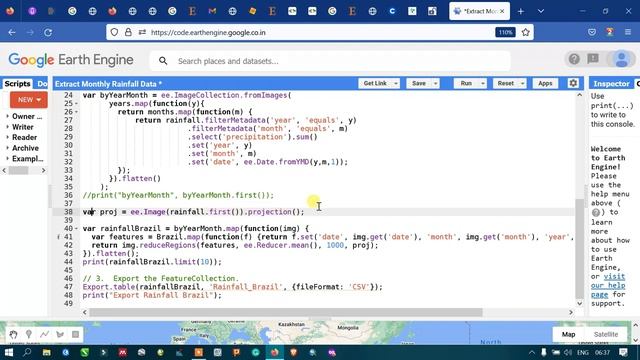Viewport: 640px width, 360px height.
Task: Click the script title Extract Monthly Rainfall Data
Action: [108, 84]
